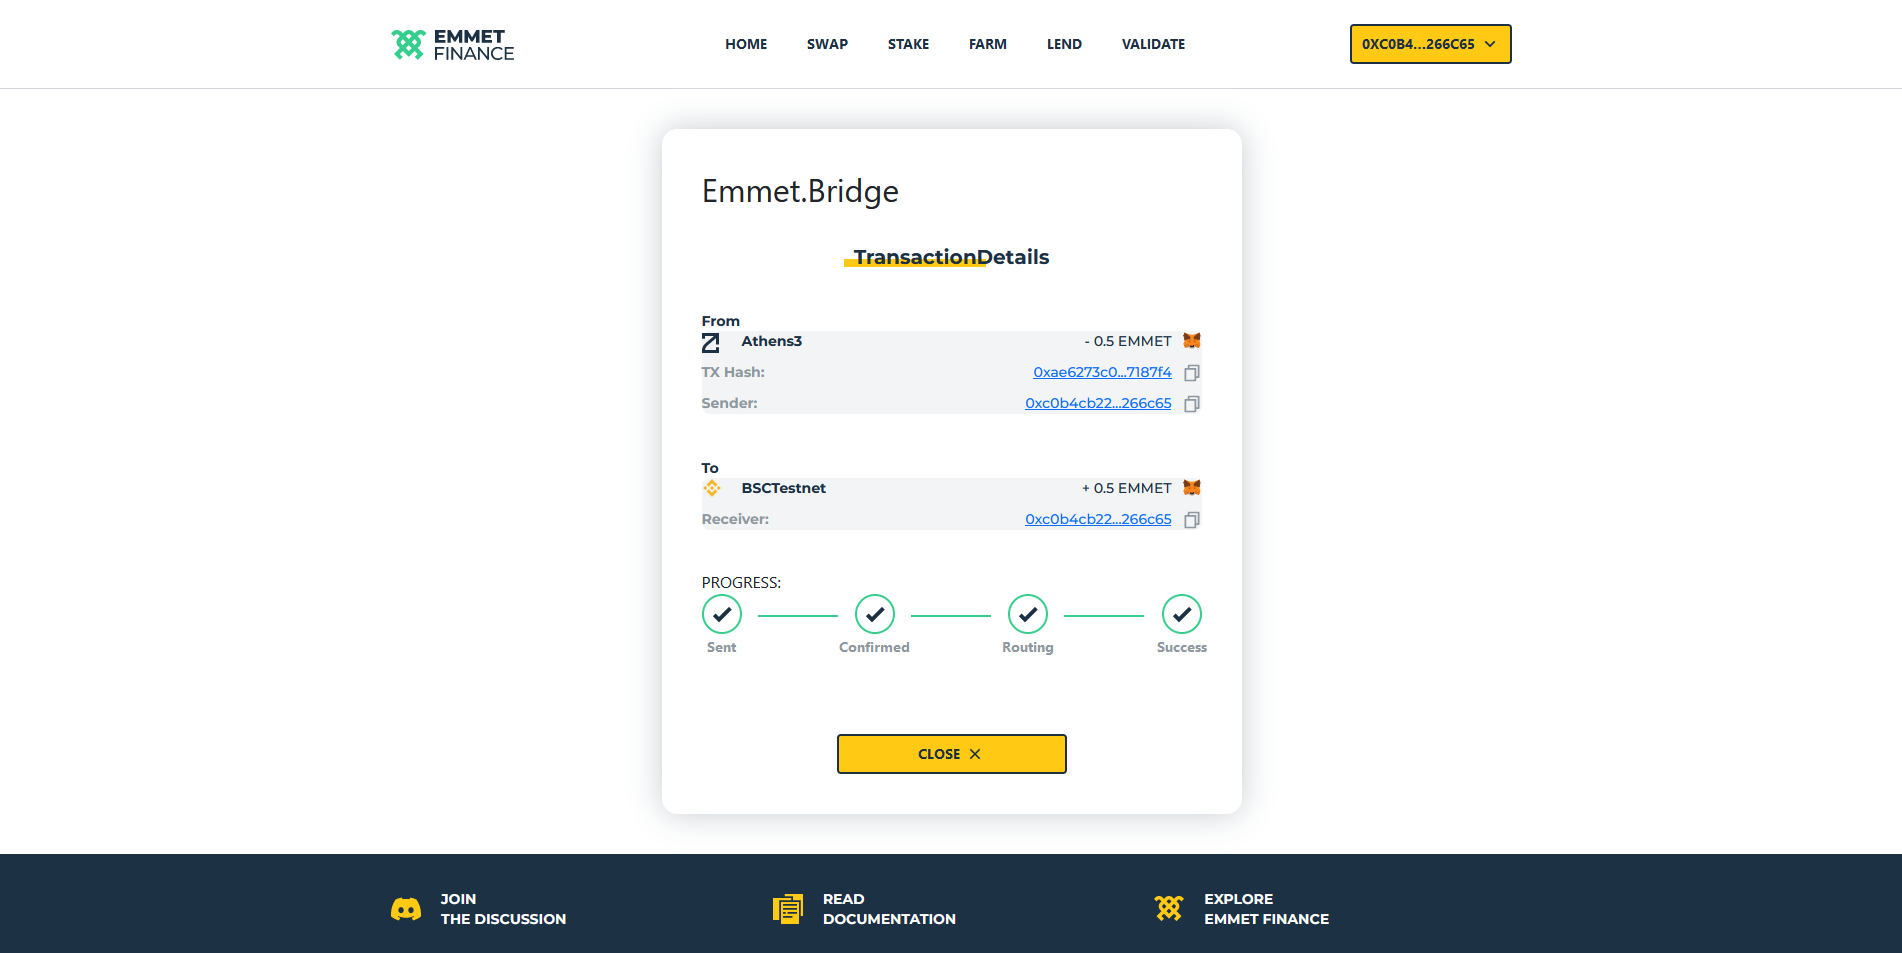Click the Routing progress step checkmark

[x=1027, y=615]
